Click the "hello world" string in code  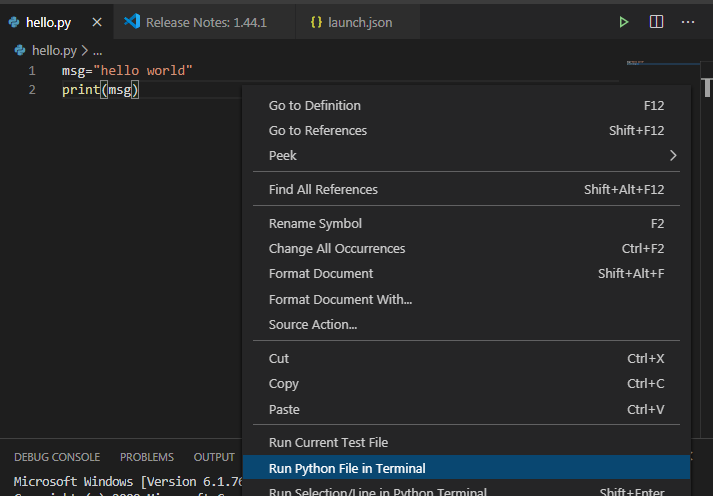coord(143,70)
